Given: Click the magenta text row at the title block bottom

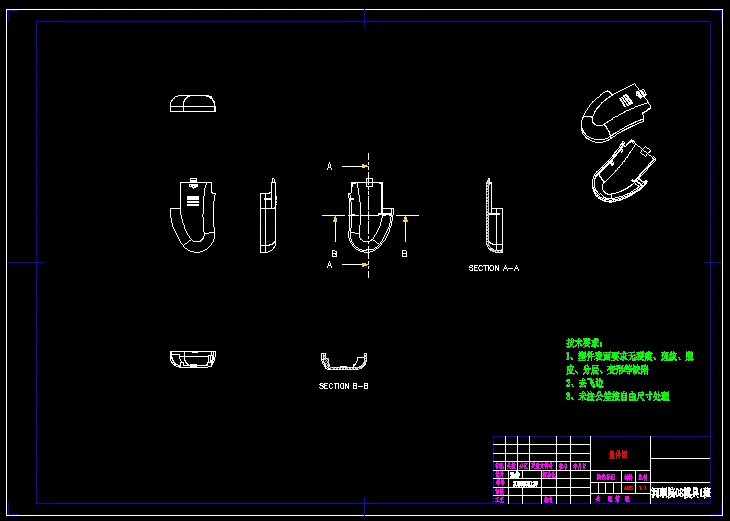Looking at the screenshot, I should (613, 499).
